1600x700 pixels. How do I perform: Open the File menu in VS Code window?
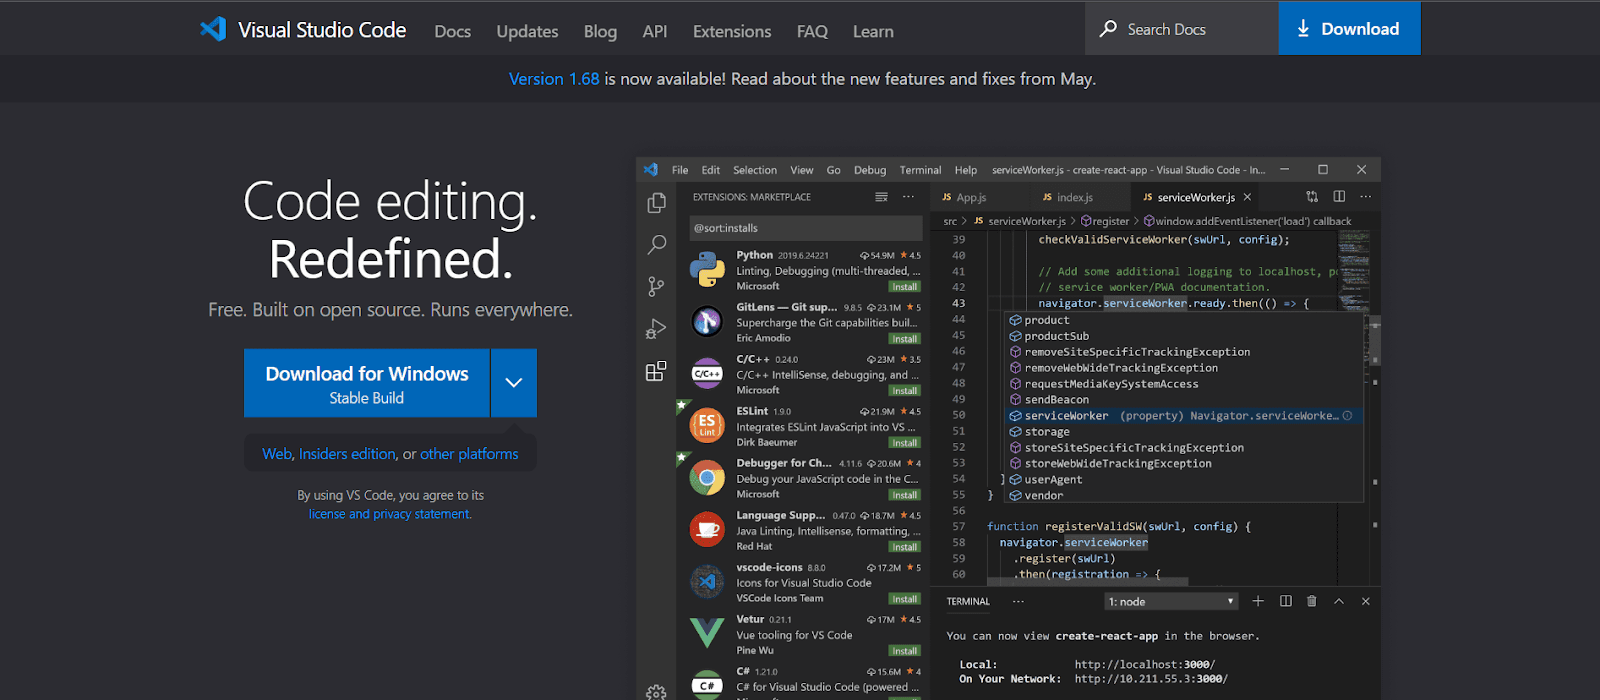coord(680,170)
